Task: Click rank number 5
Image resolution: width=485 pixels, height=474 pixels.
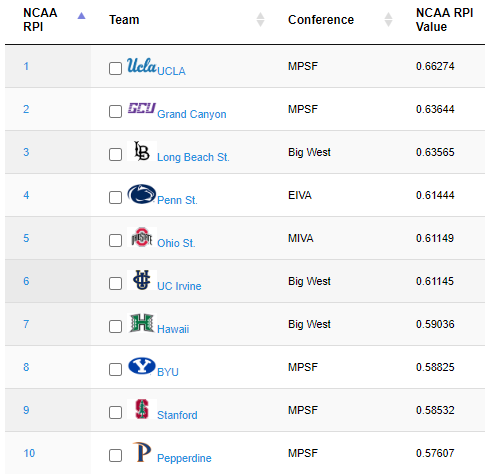Action: [26, 238]
